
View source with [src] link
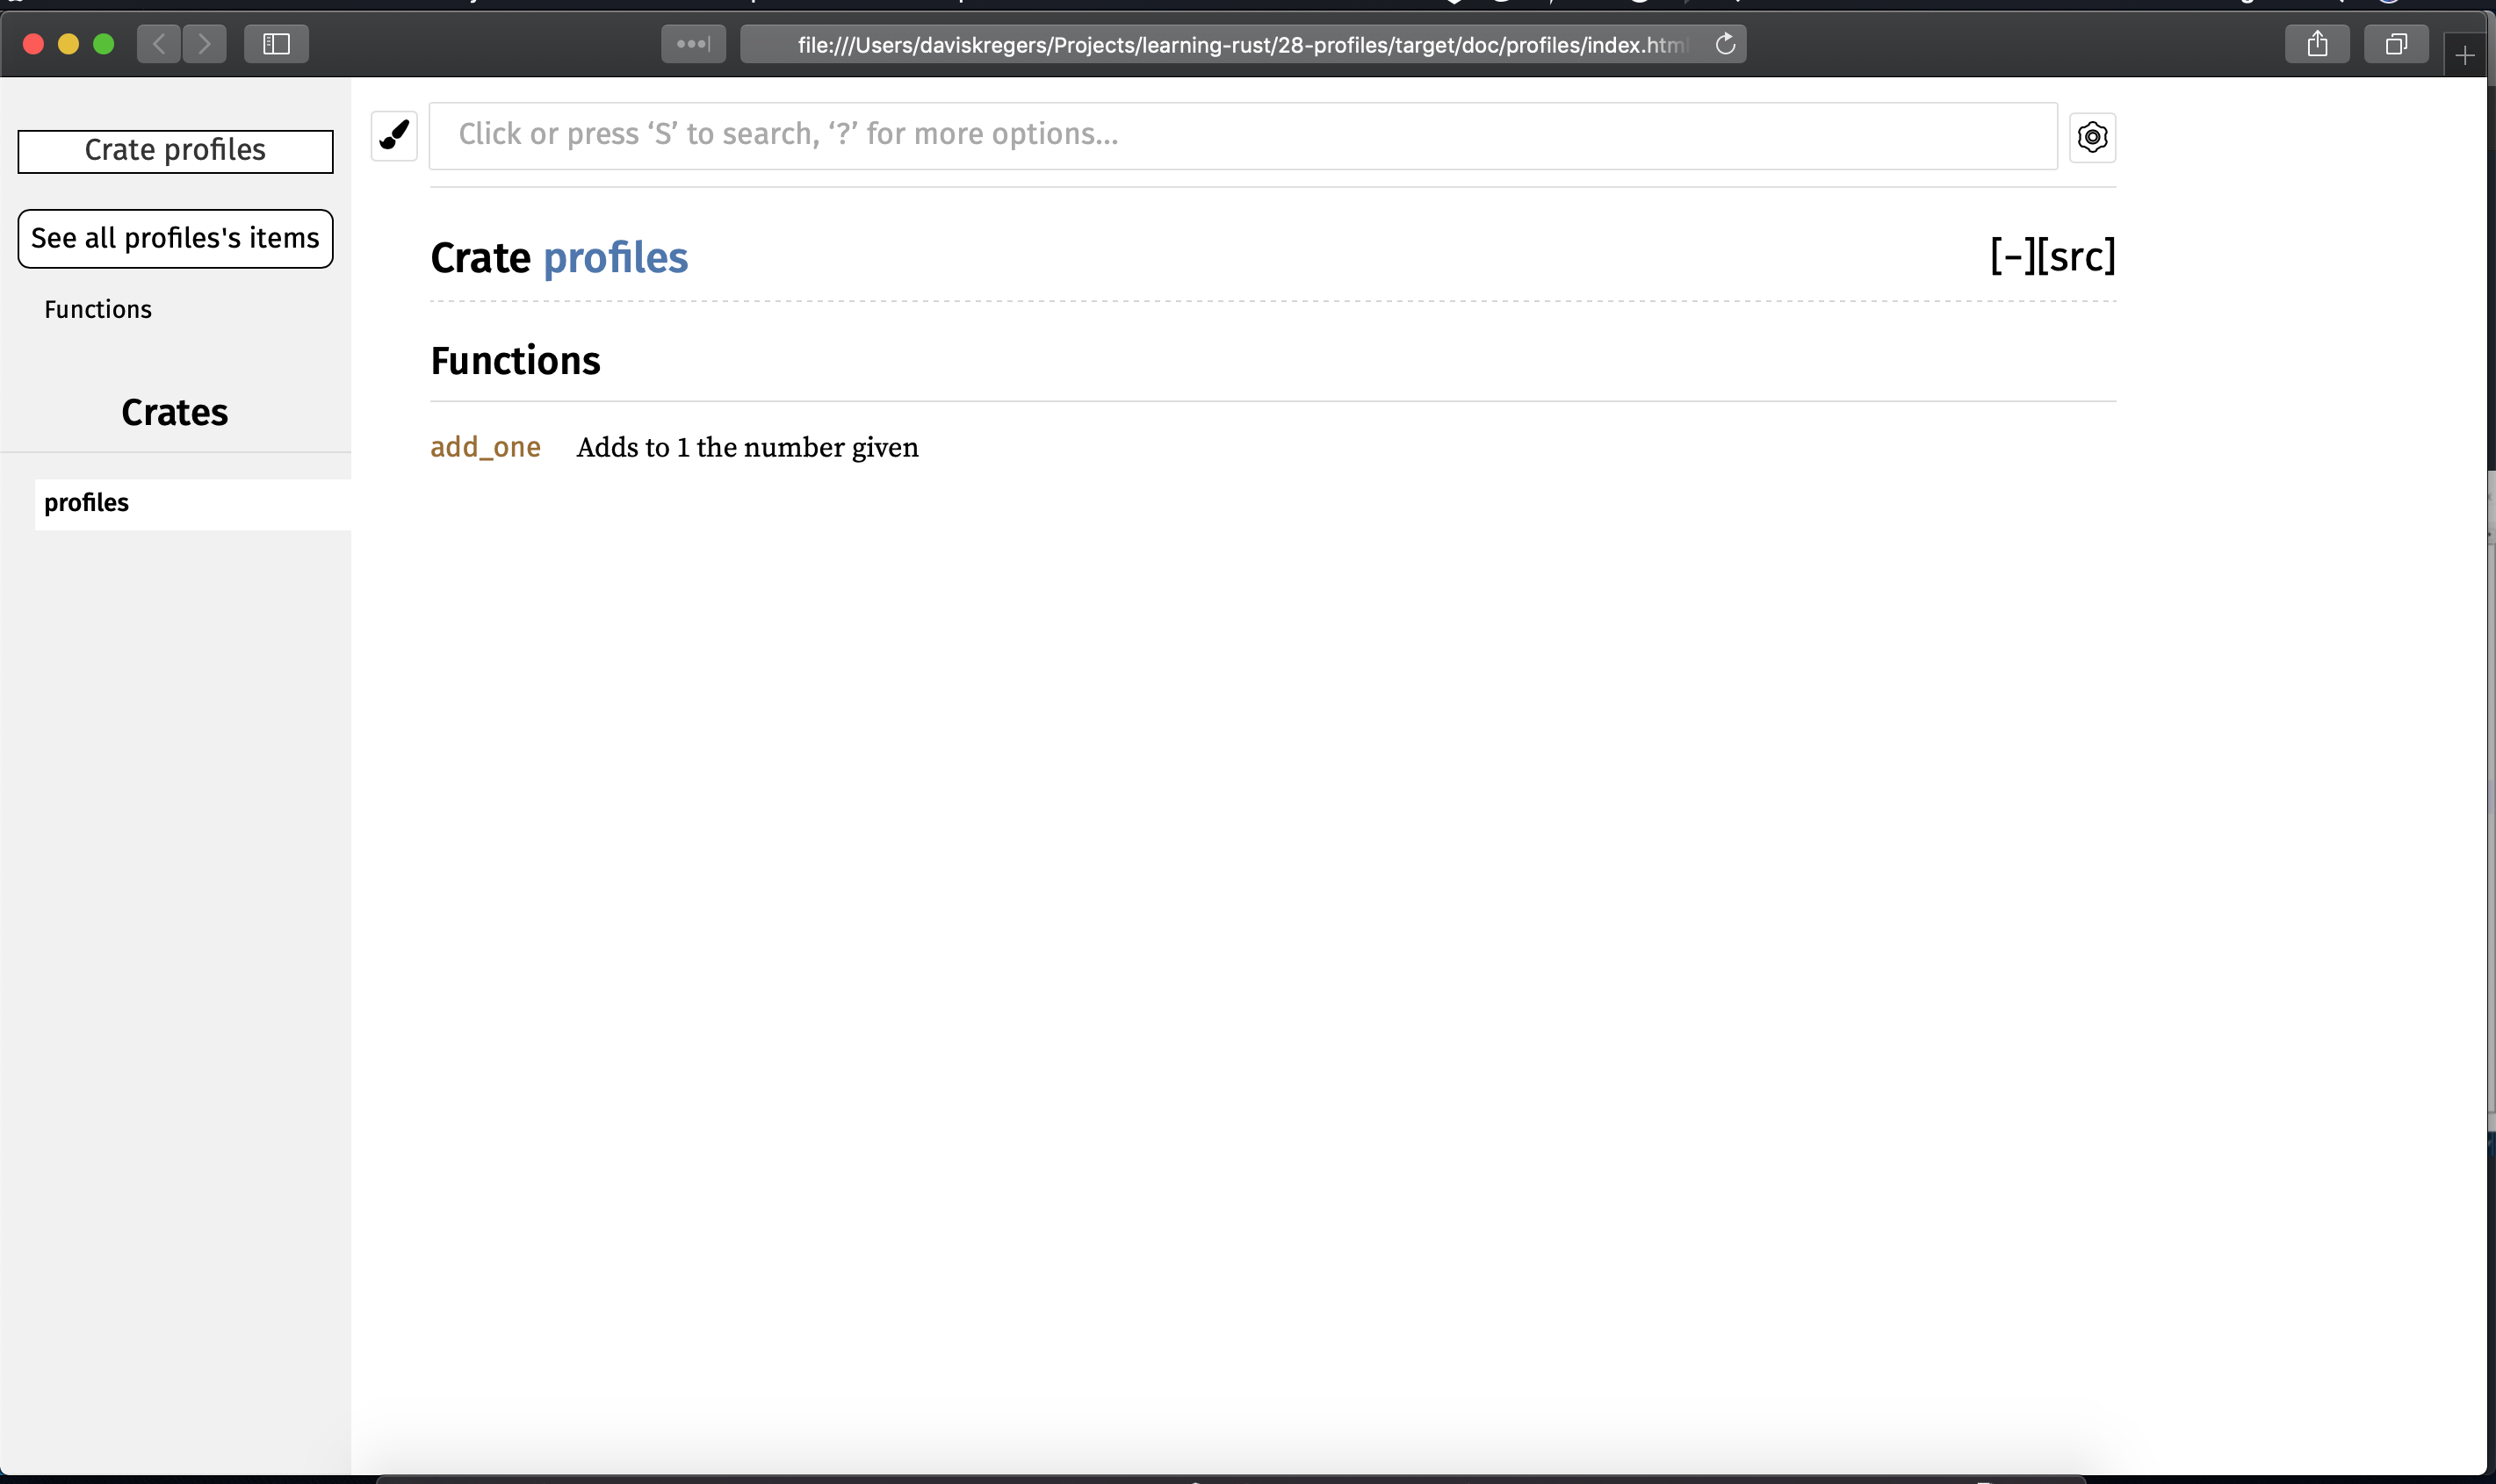coord(2076,256)
